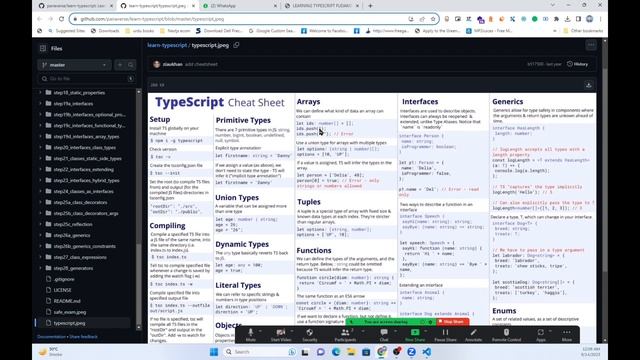
Task: Open Zoom Annotate tools
Action: click(473, 335)
